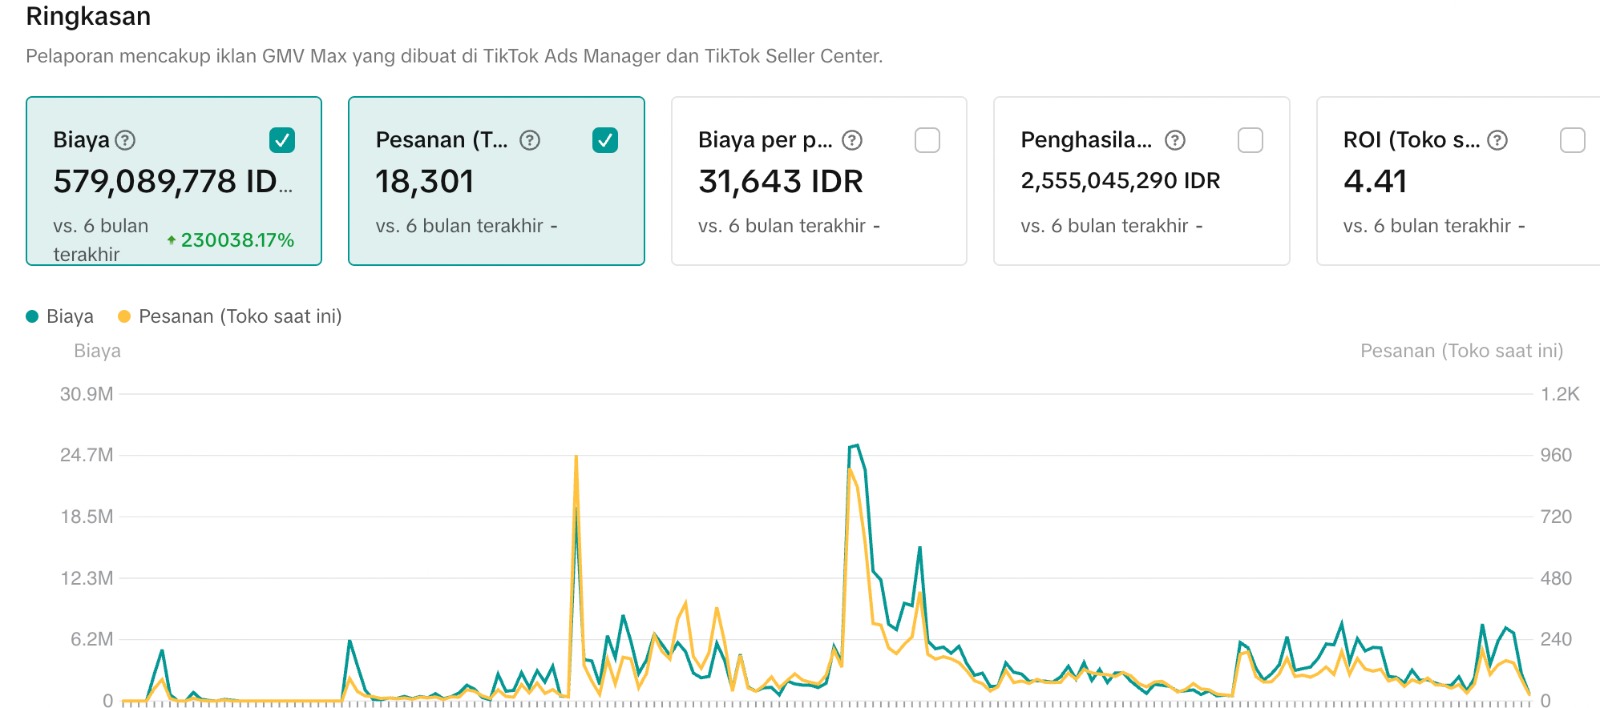
Task: Click the Biaya legend label
Action: coord(70,317)
